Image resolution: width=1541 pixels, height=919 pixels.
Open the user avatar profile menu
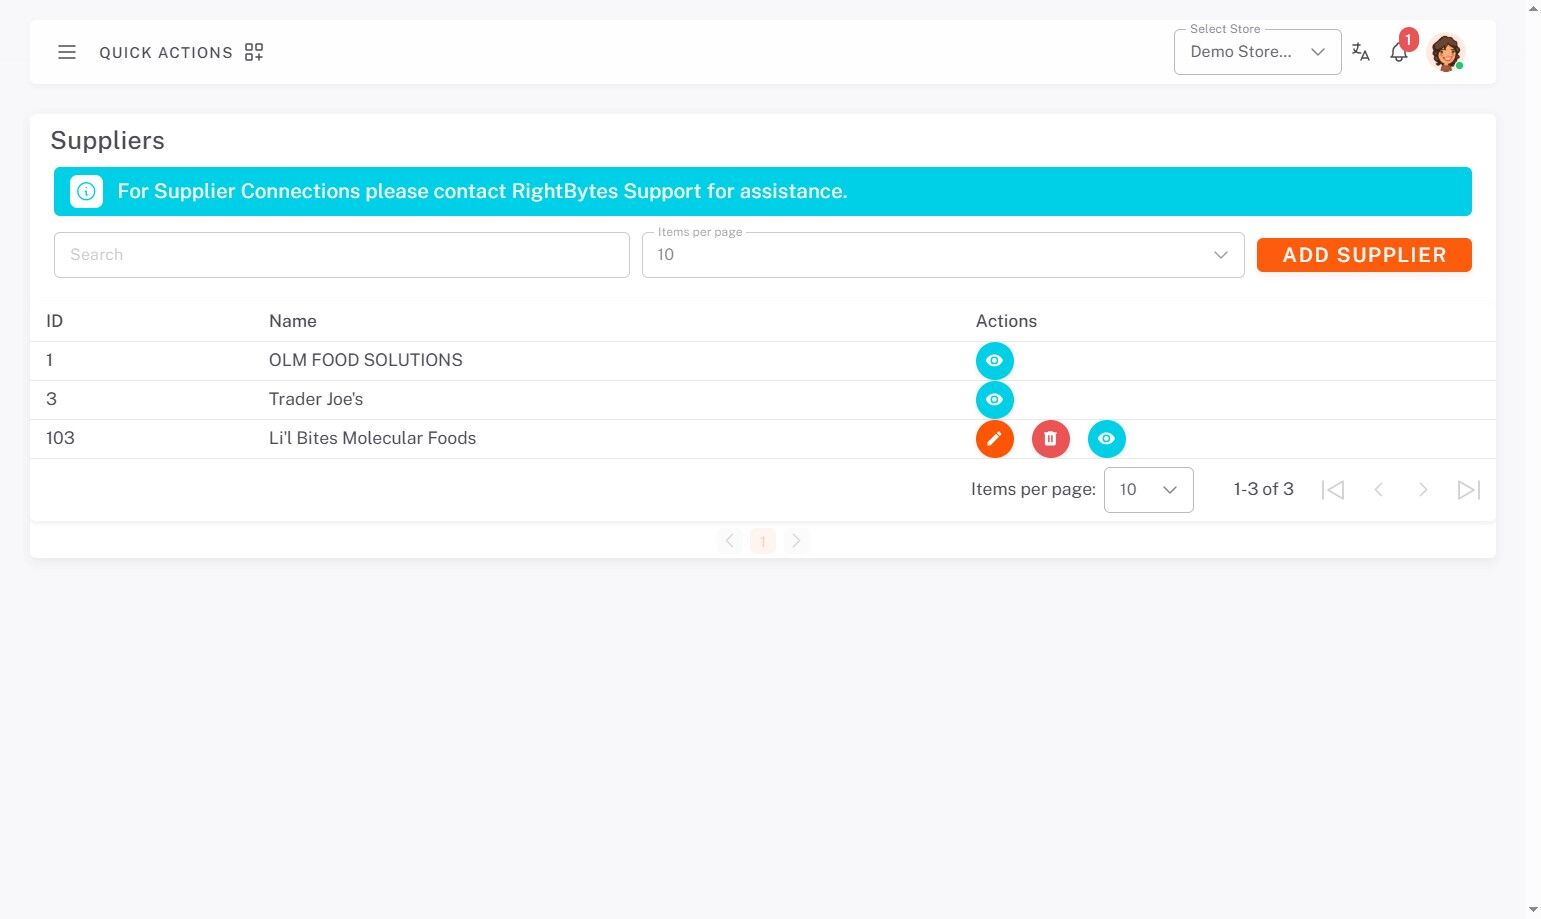[x=1446, y=52]
